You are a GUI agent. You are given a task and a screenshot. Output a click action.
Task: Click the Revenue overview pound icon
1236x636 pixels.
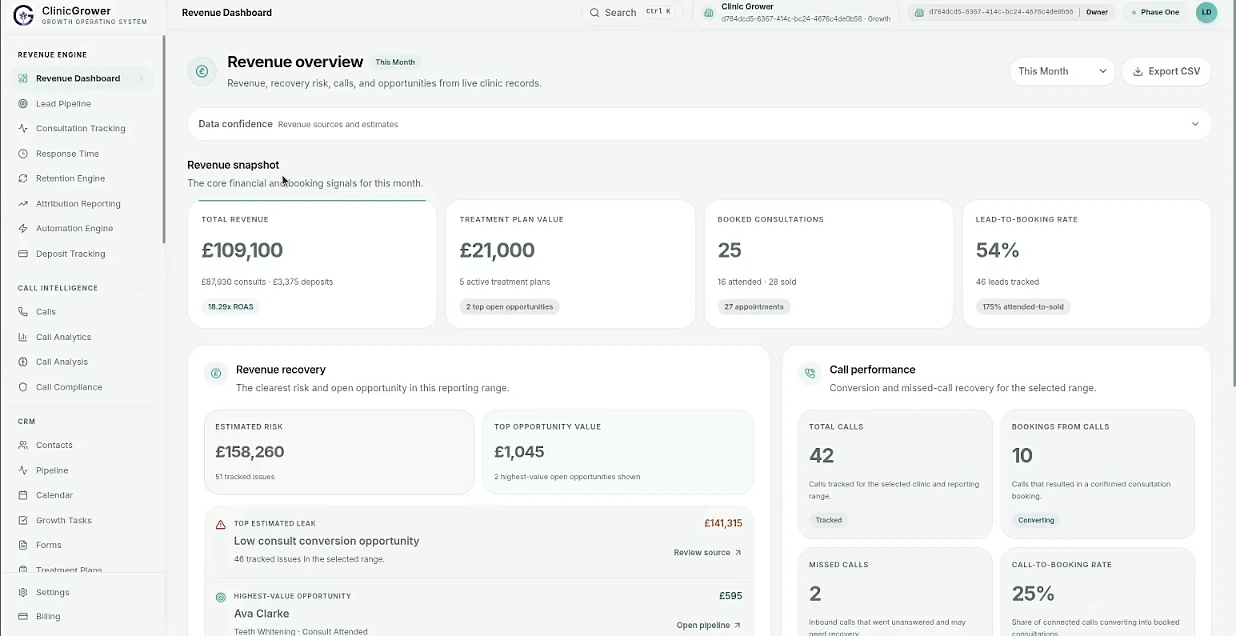coord(202,71)
